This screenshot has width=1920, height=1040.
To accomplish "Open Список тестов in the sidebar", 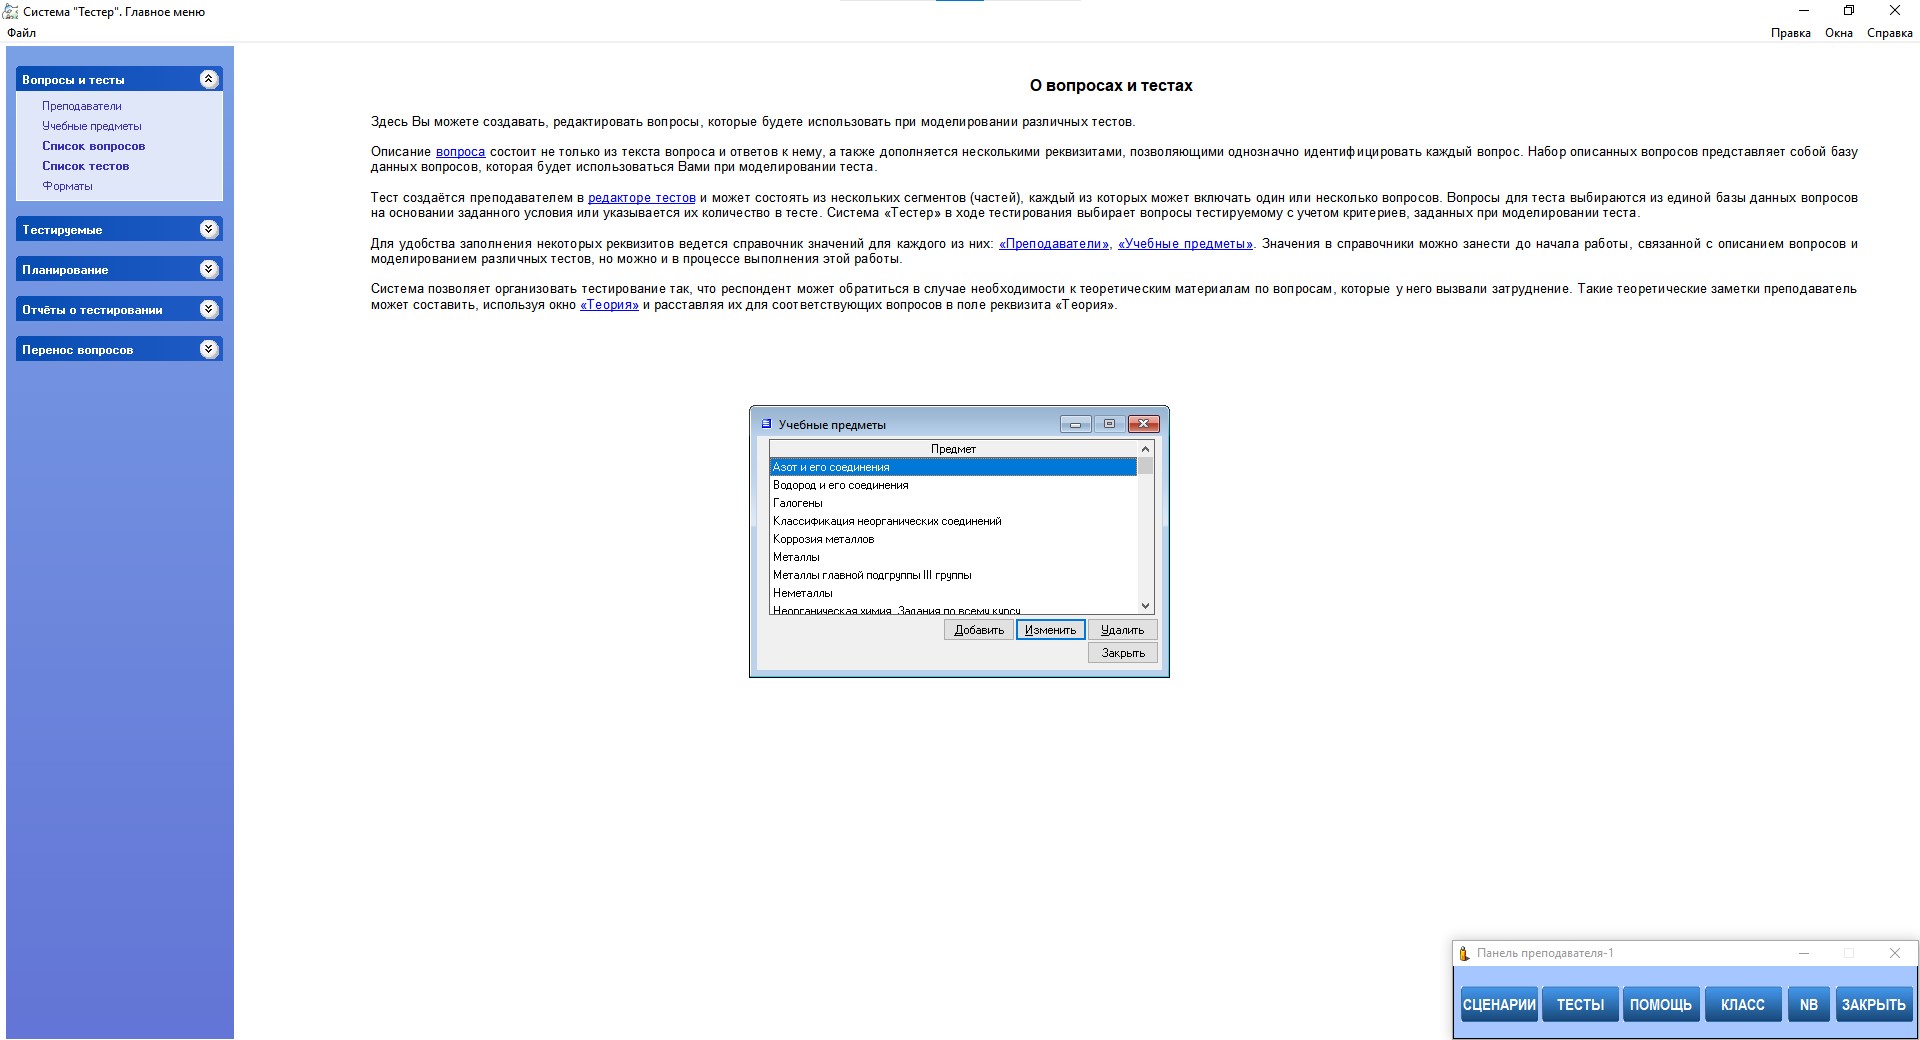I will pyautogui.click(x=85, y=166).
